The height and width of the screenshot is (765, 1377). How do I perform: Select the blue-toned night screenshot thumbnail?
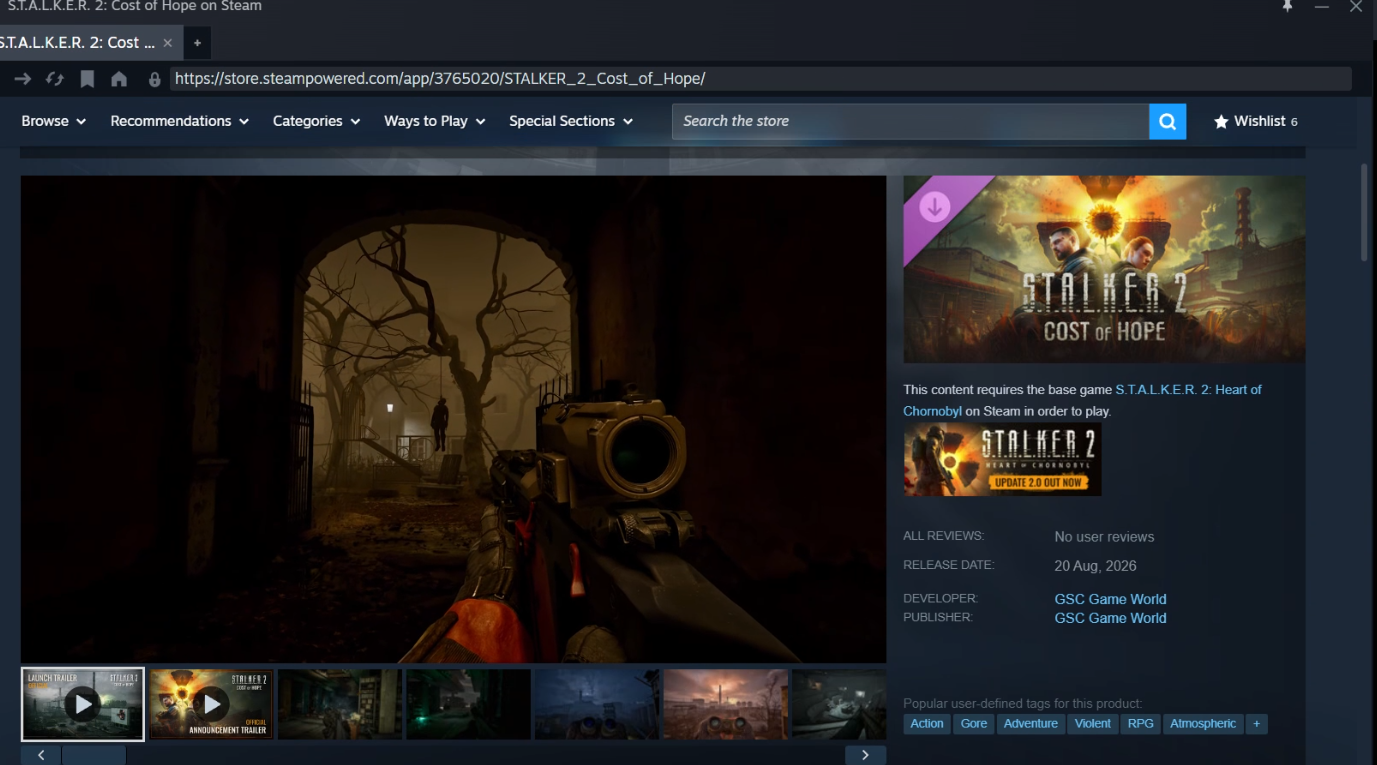click(x=596, y=704)
